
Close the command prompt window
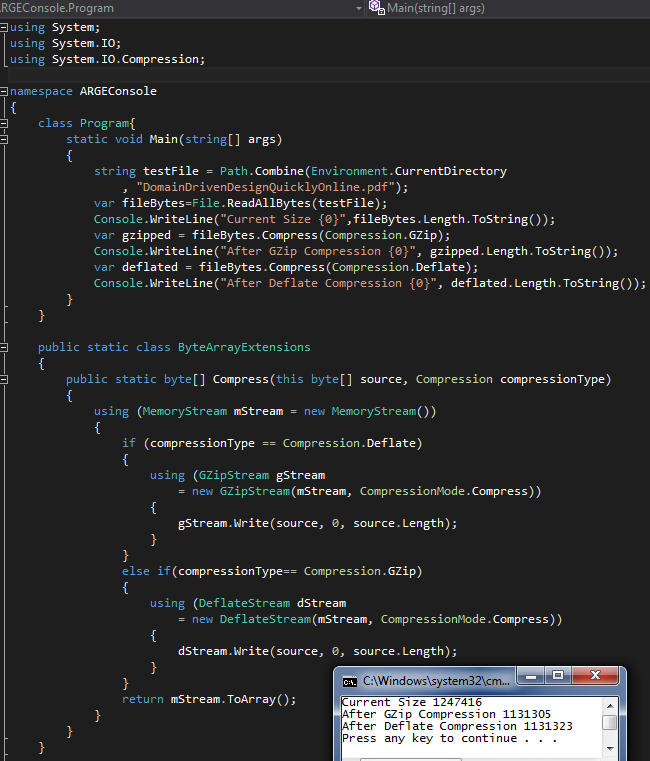coord(596,677)
